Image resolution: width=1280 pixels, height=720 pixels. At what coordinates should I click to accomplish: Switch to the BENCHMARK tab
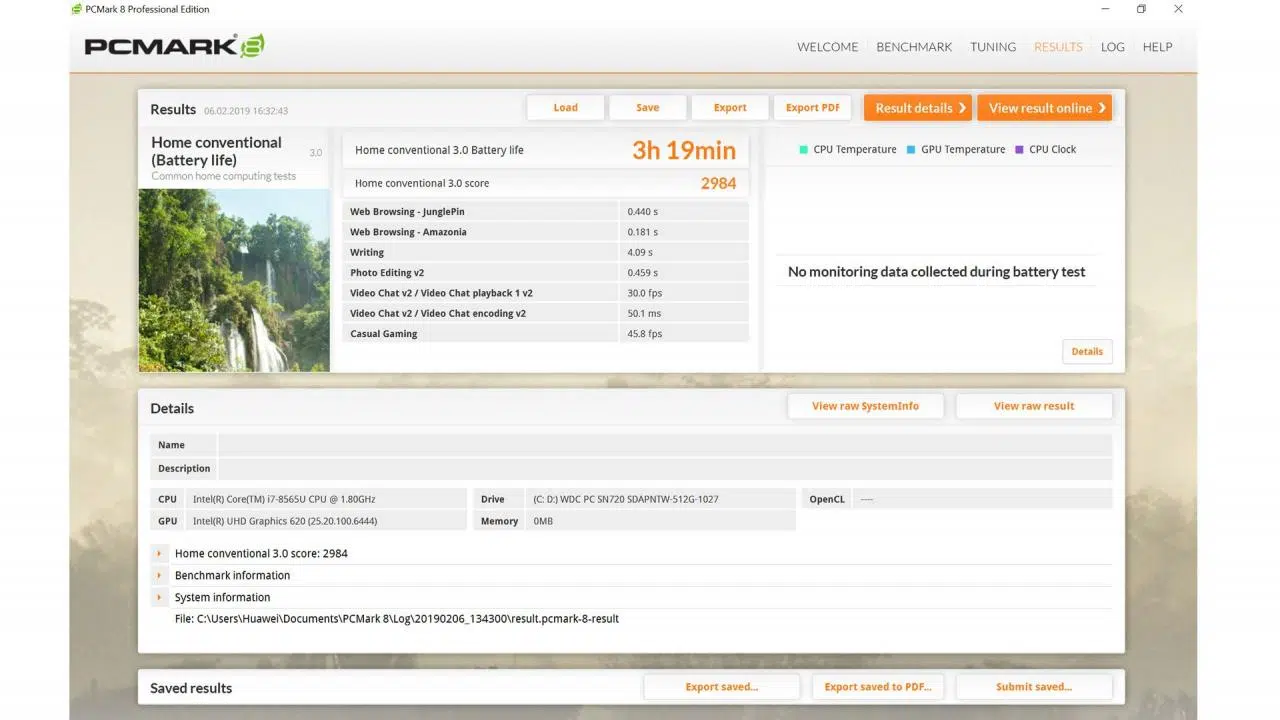click(x=914, y=47)
